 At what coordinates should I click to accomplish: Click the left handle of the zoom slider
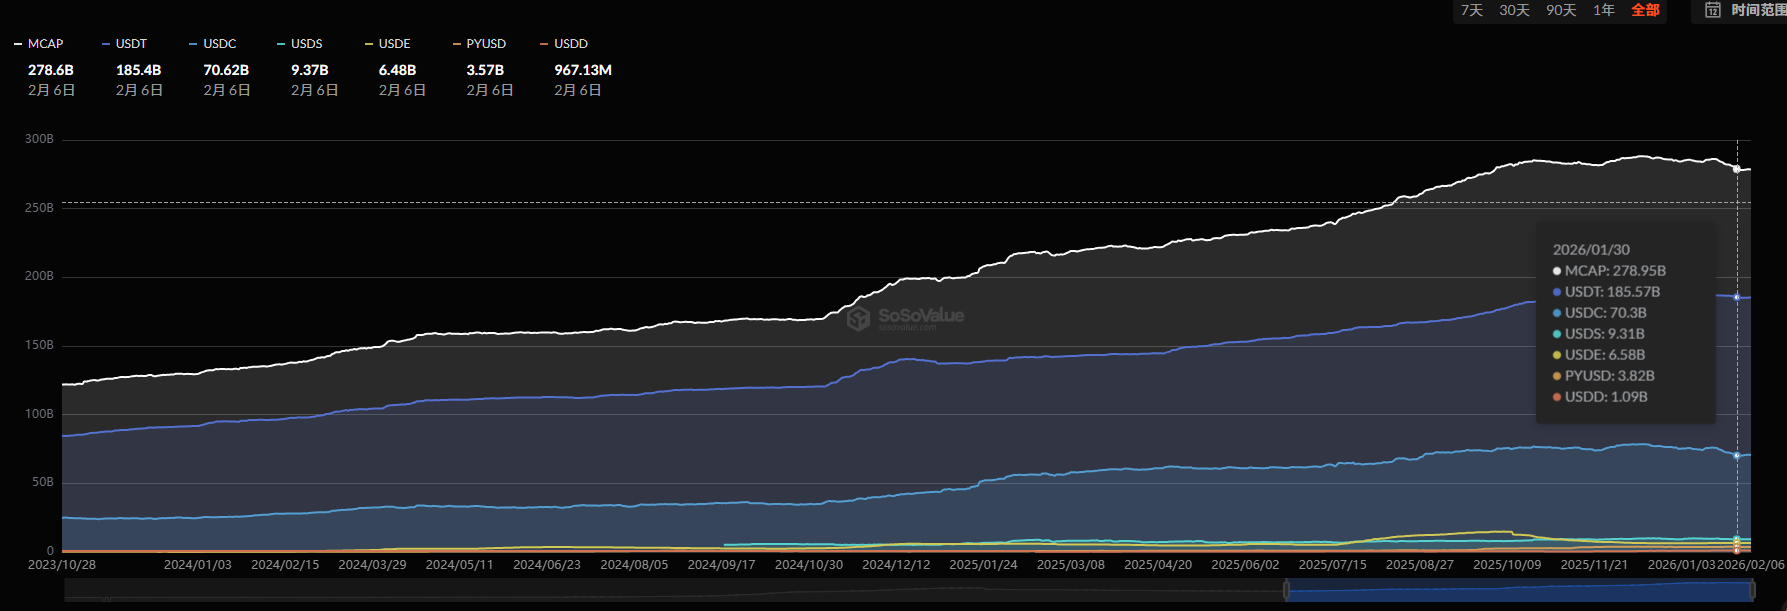(1287, 591)
